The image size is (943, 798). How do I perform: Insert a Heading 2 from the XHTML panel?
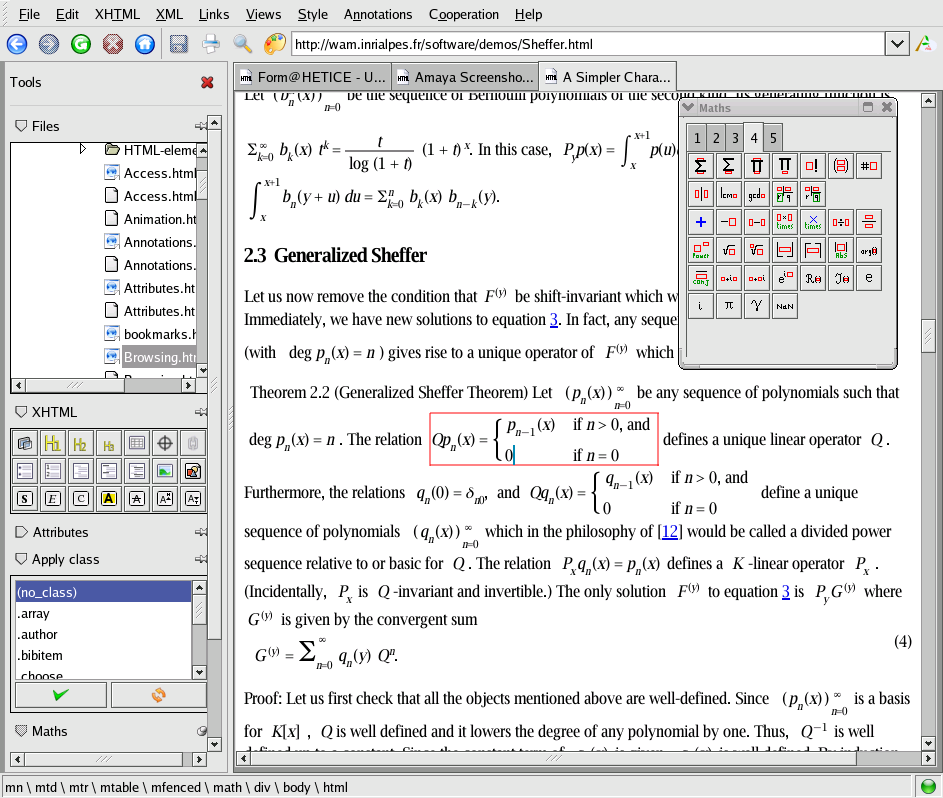(x=81, y=444)
